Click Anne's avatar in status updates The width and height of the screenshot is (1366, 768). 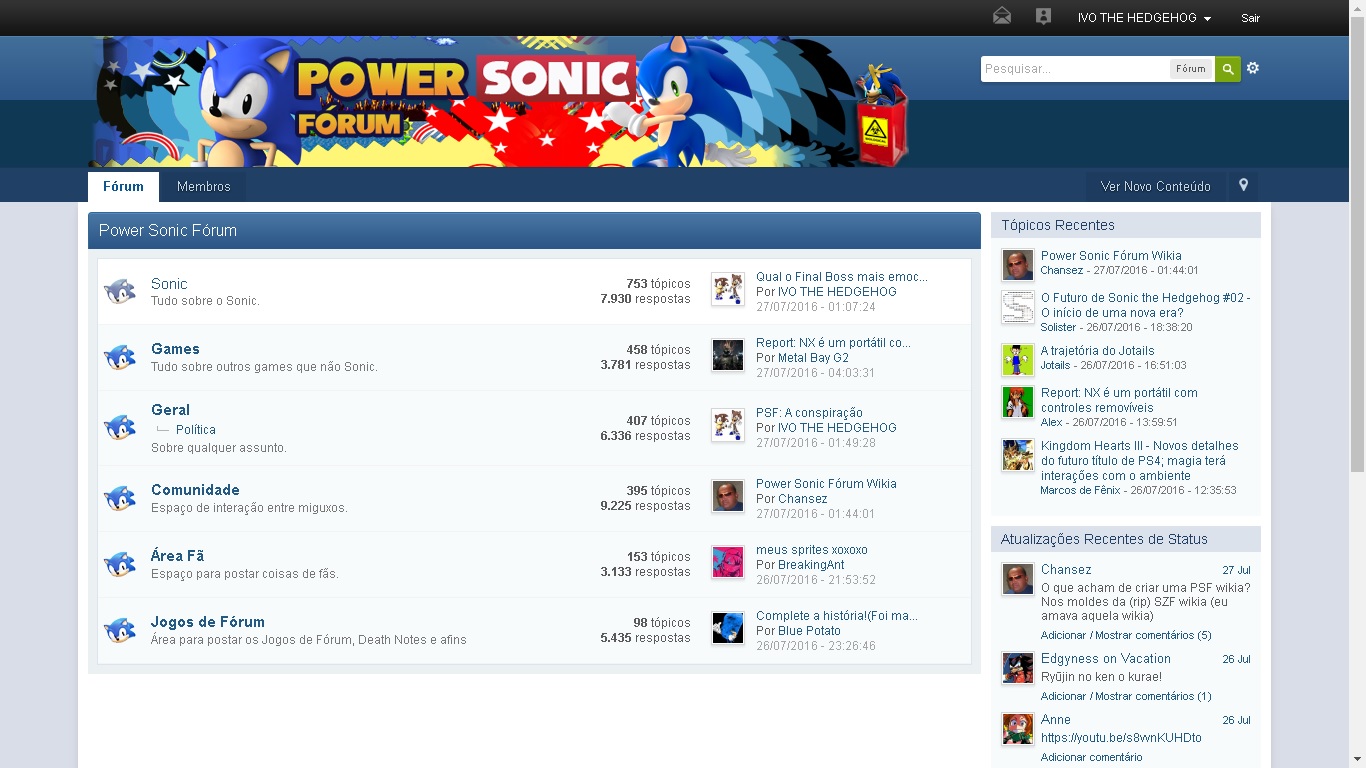point(1018,729)
